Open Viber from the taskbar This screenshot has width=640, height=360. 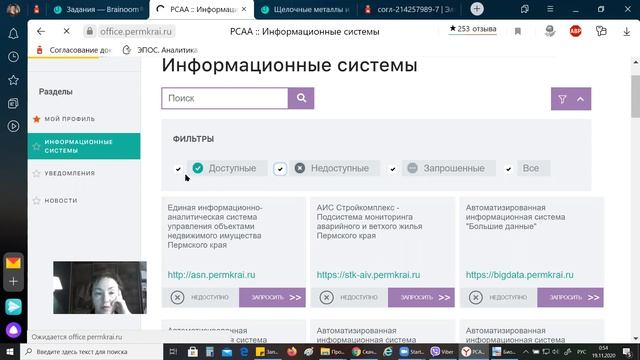point(442,351)
